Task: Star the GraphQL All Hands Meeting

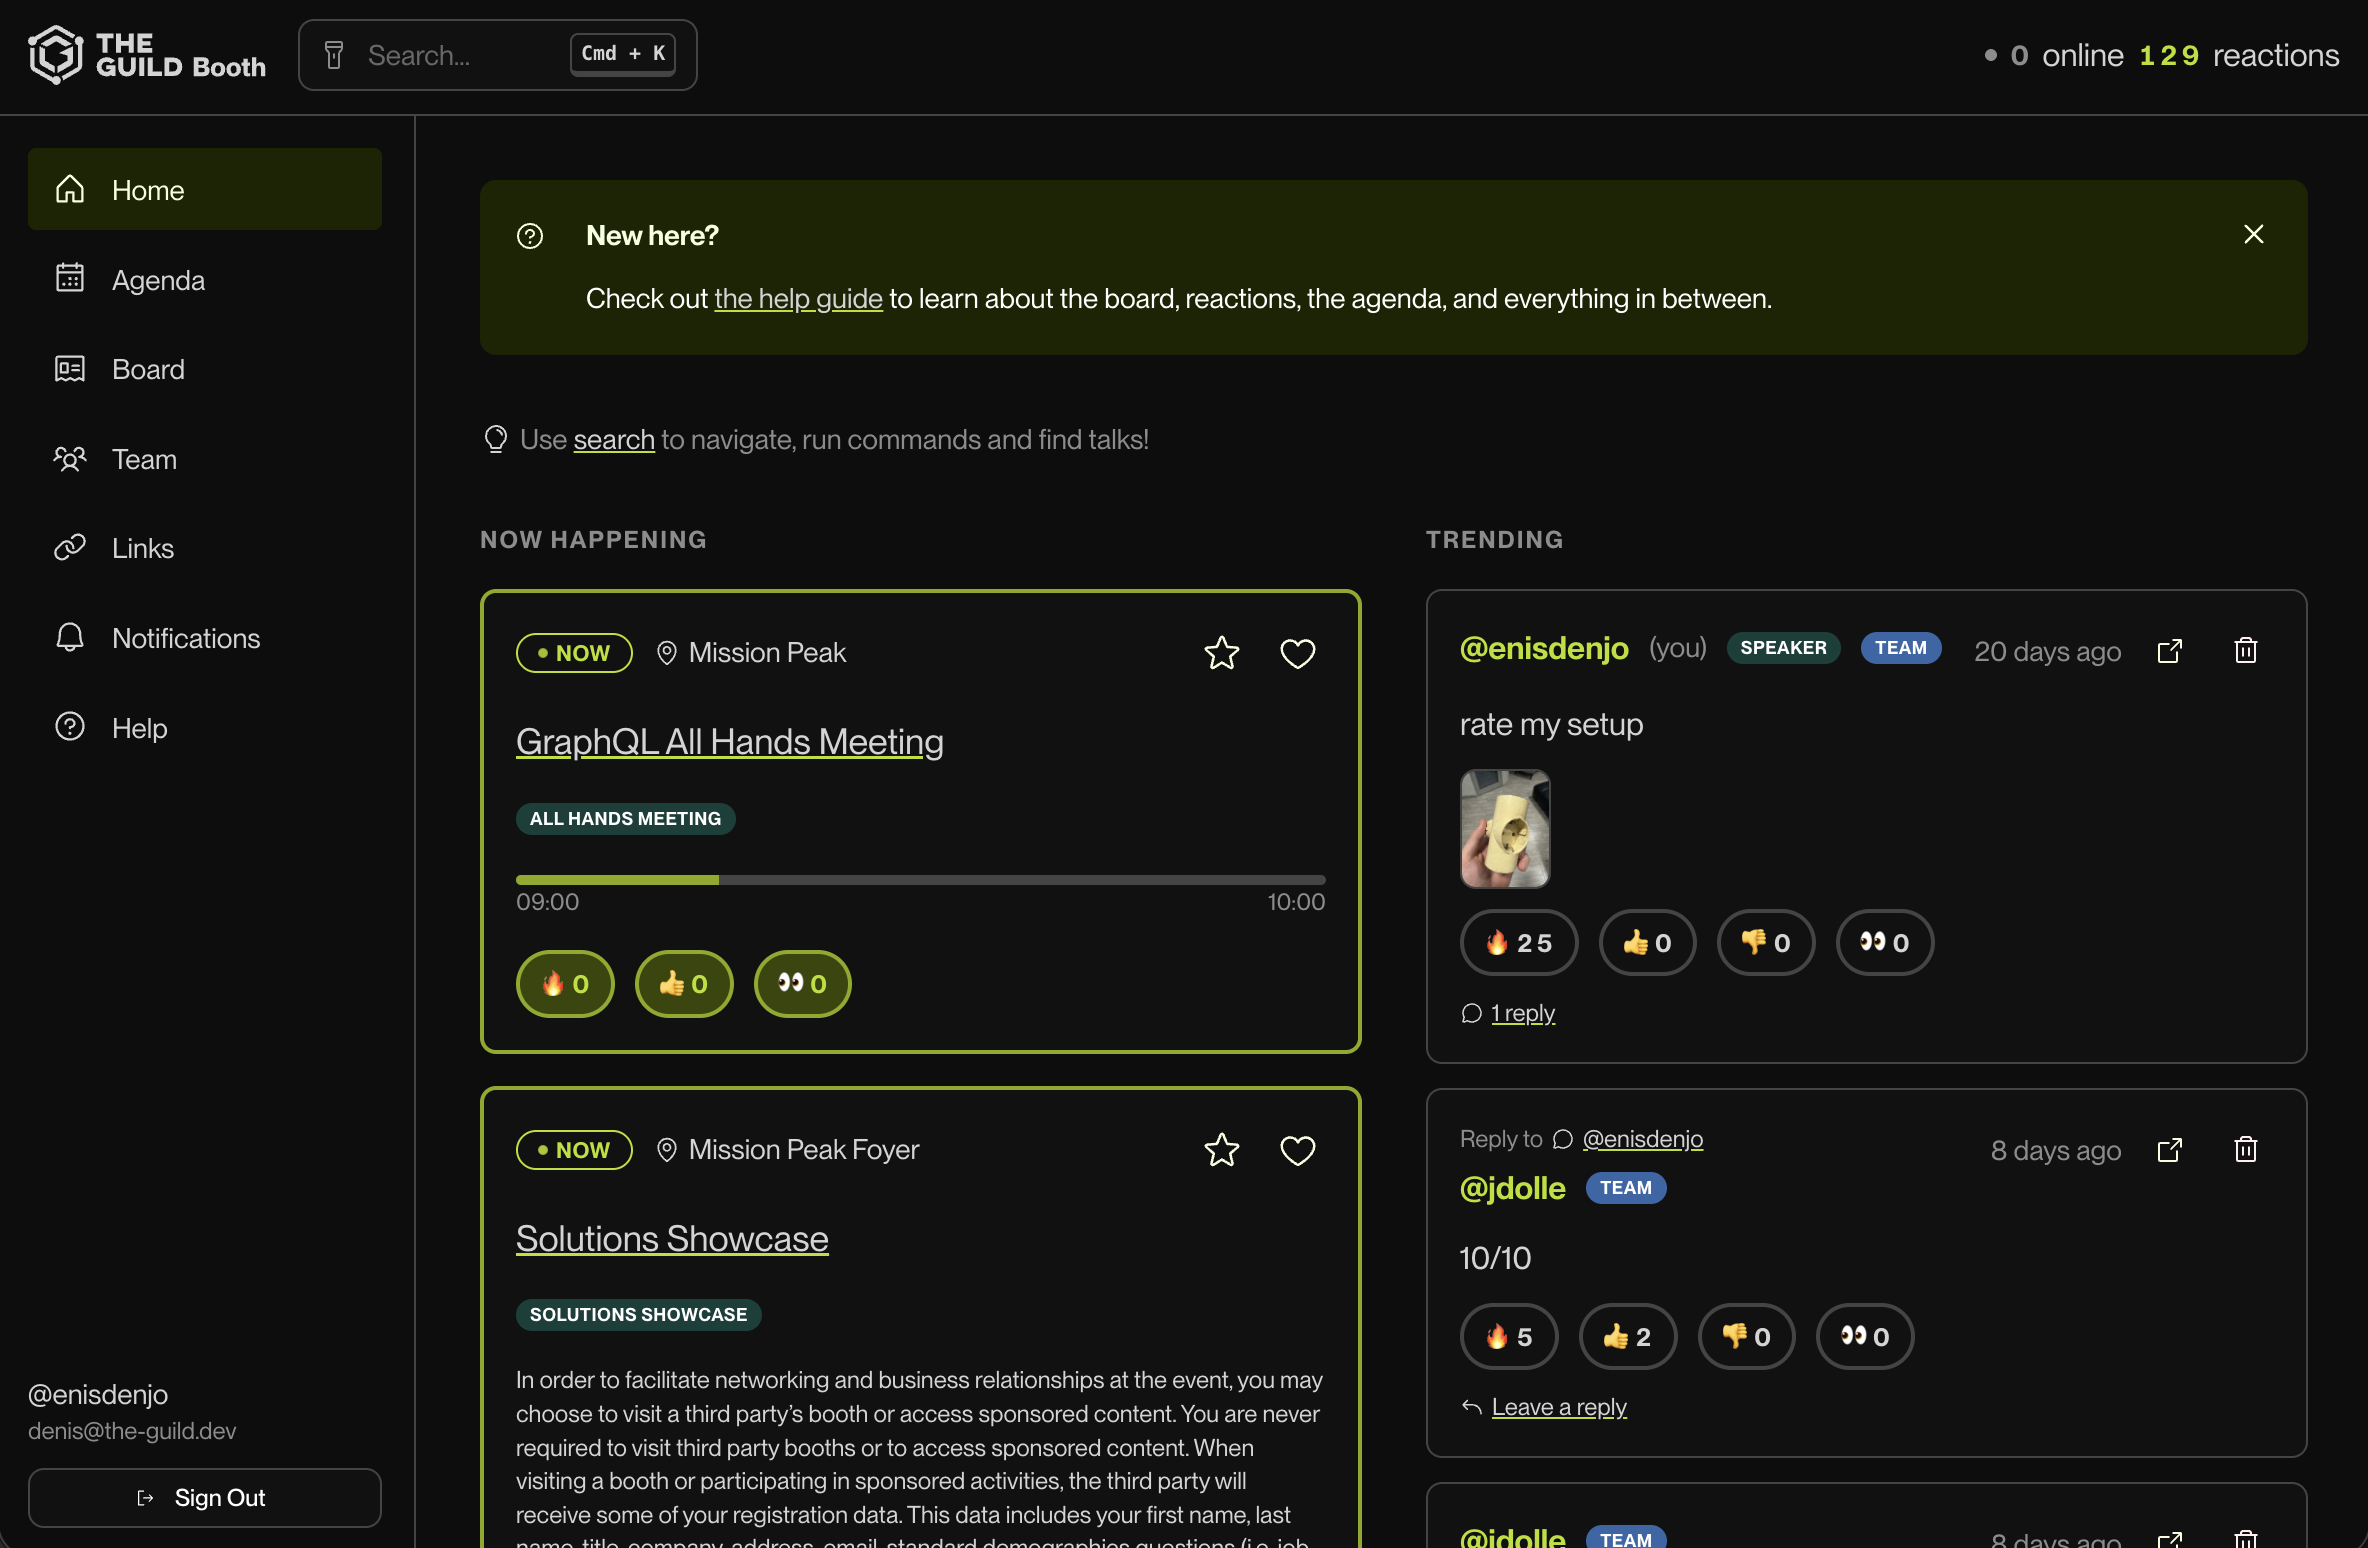Action: tap(1221, 653)
